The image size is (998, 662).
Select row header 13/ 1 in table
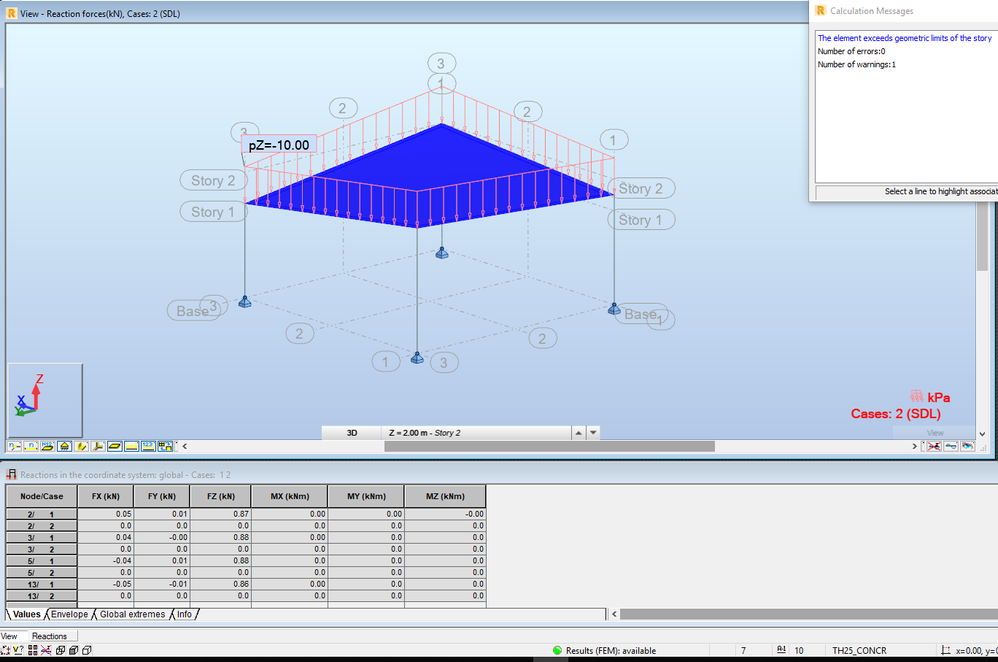pyautogui.click(x=41, y=584)
